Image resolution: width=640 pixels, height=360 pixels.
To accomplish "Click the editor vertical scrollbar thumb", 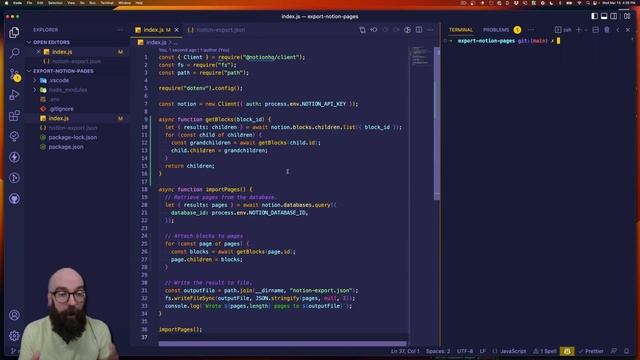I will pos(437,122).
